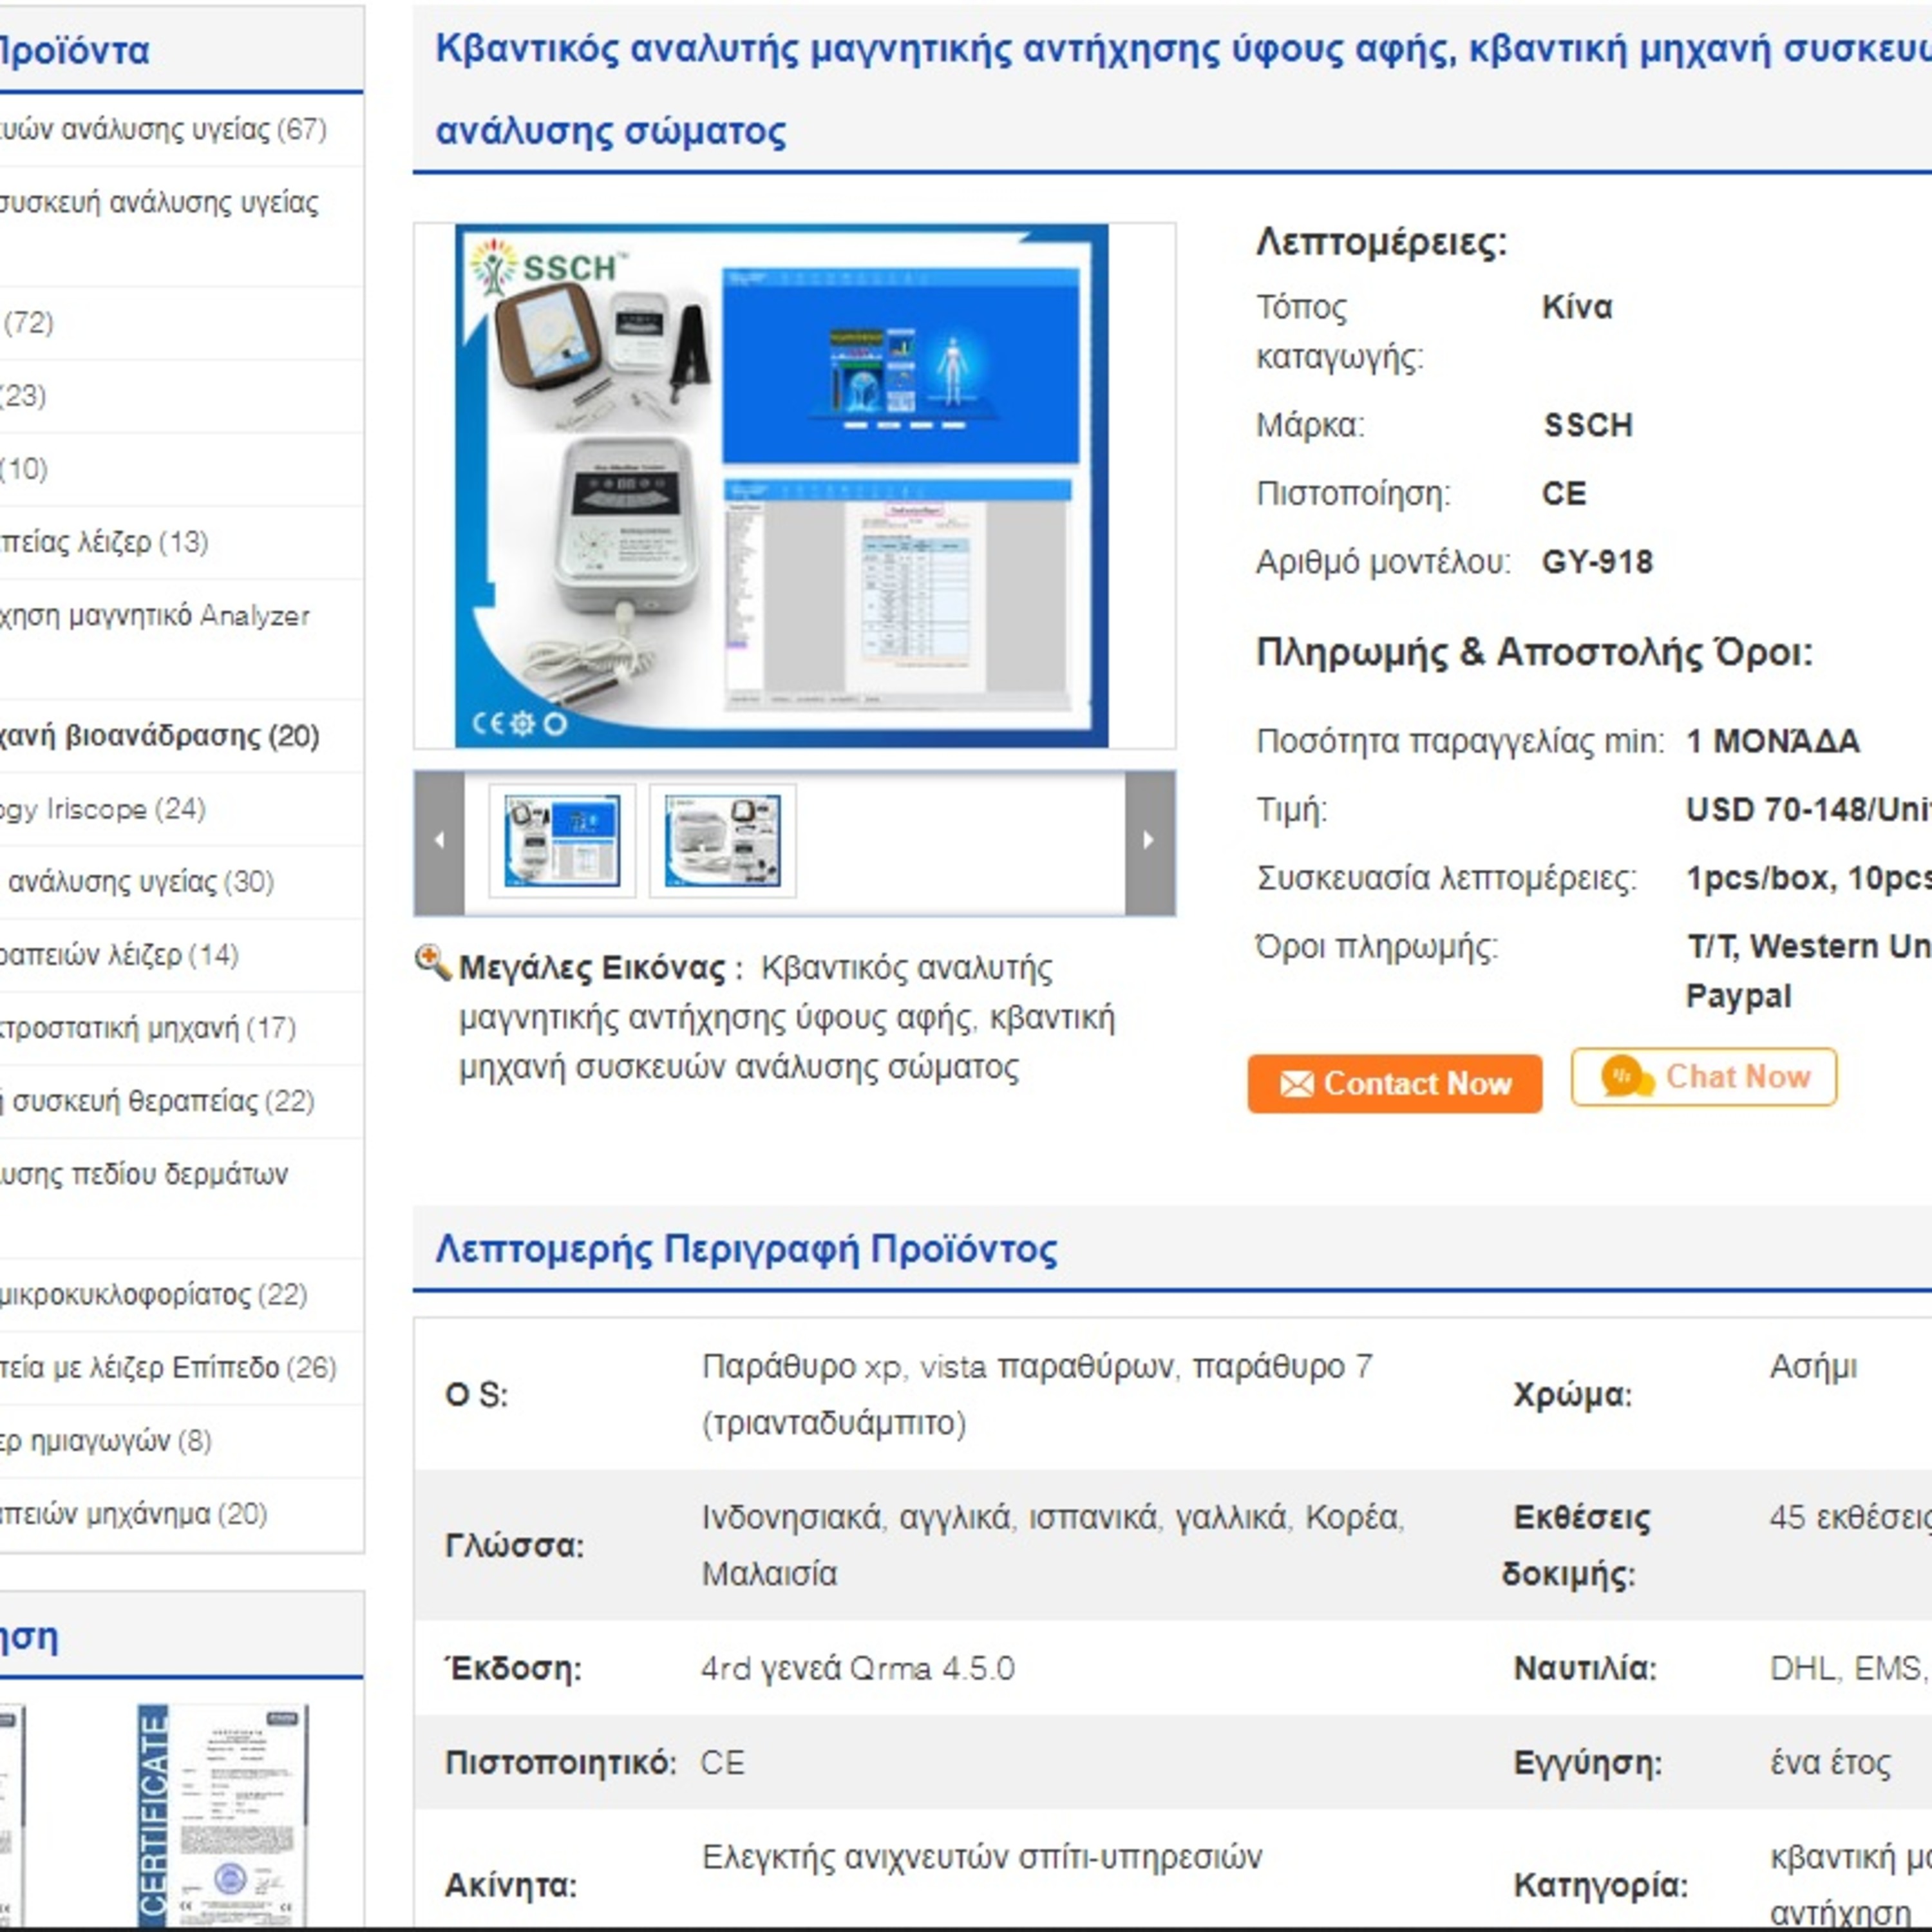
Task: Click the chat bubble icon in Chat Now
Action: pos(1625,1077)
